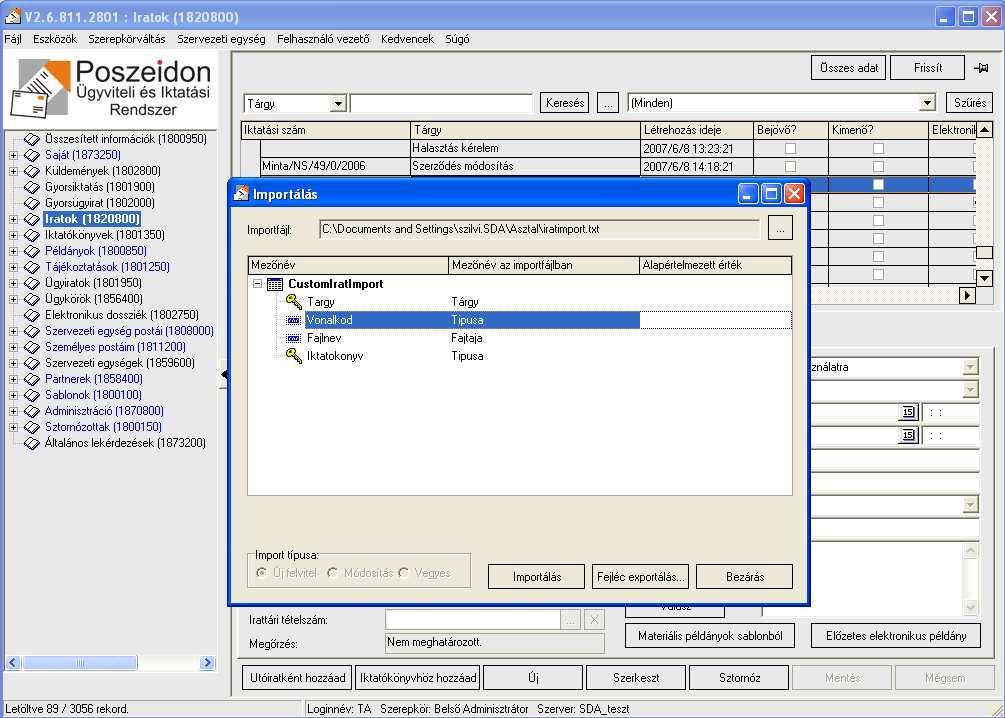Open the Szerepkörváltás menu
1005x718 pixels.
click(127, 39)
